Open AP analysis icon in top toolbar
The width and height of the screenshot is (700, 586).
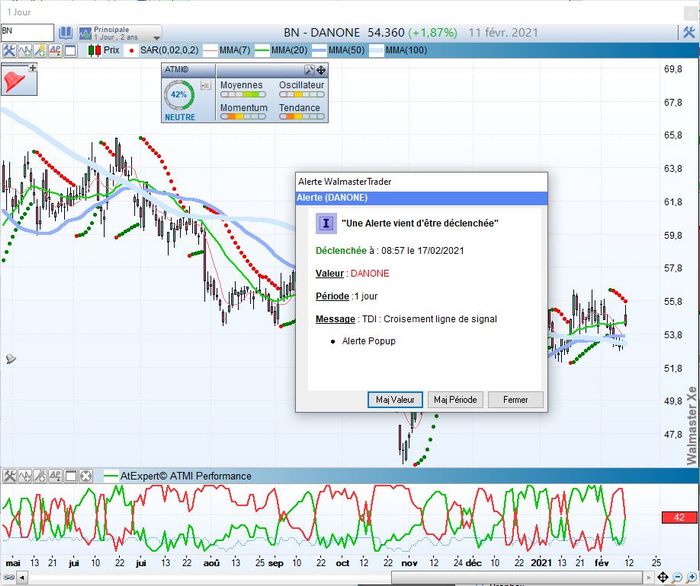[55, 50]
